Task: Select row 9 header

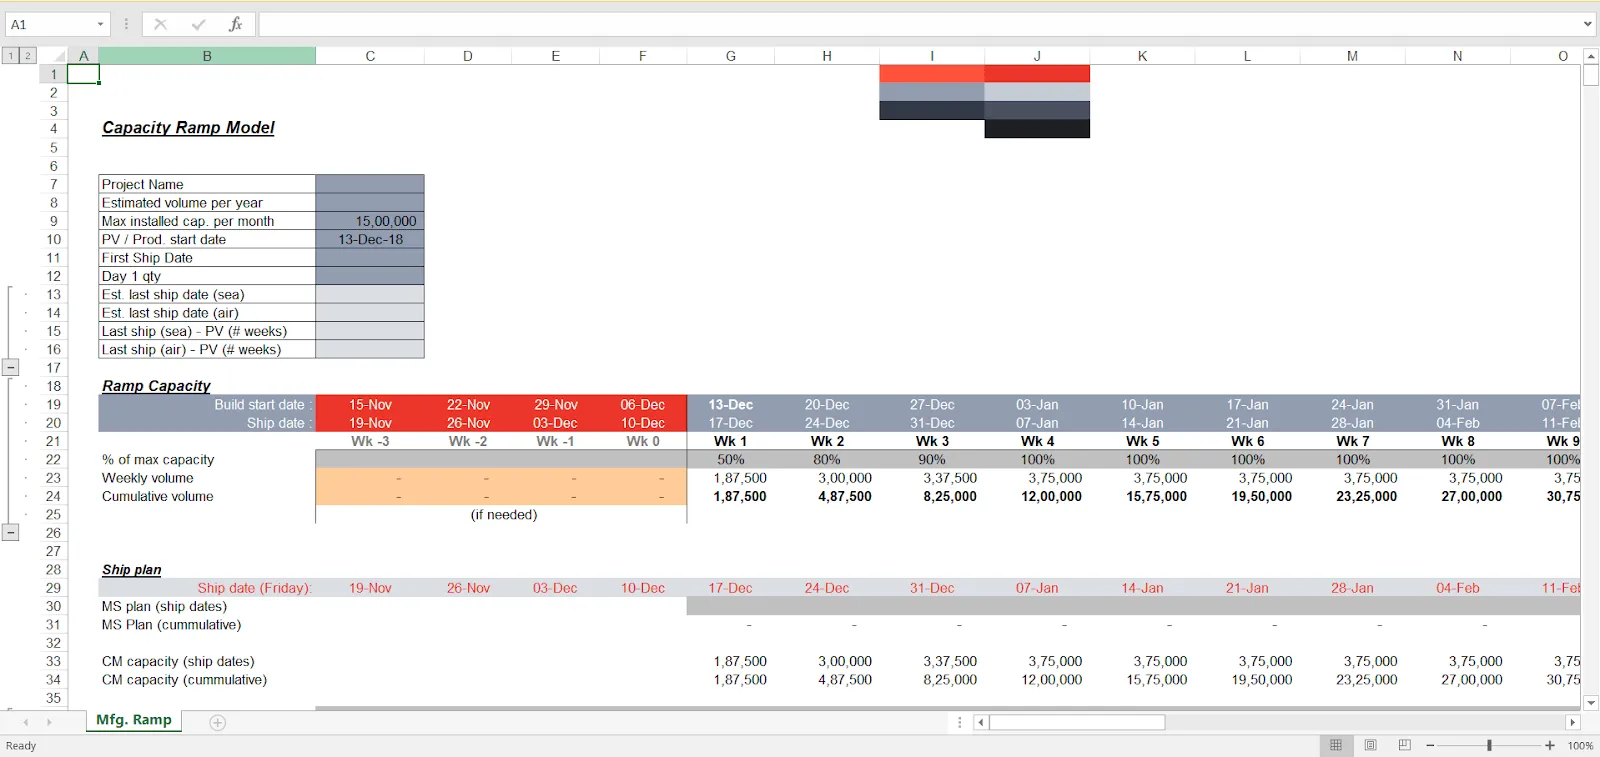Action: click(53, 221)
